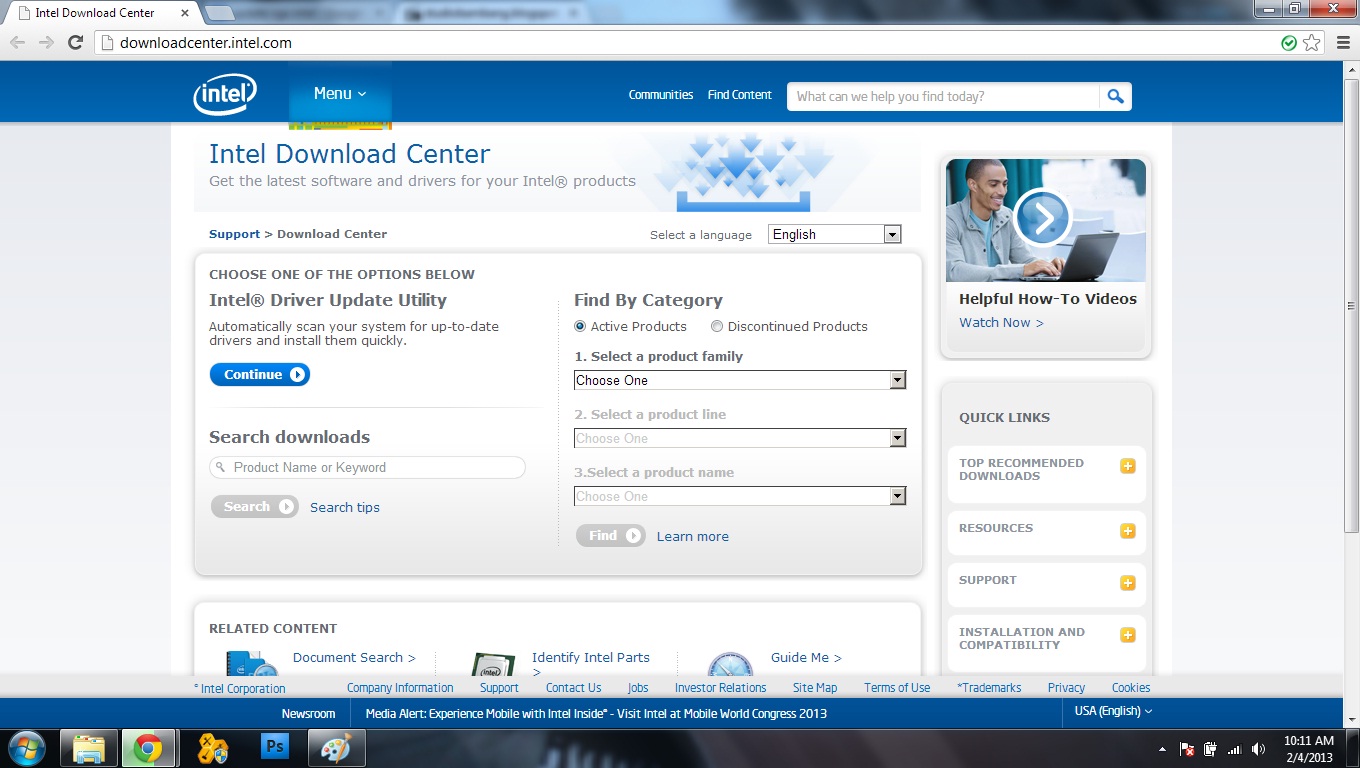Click the Intel logo in header

(x=225, y=95)
